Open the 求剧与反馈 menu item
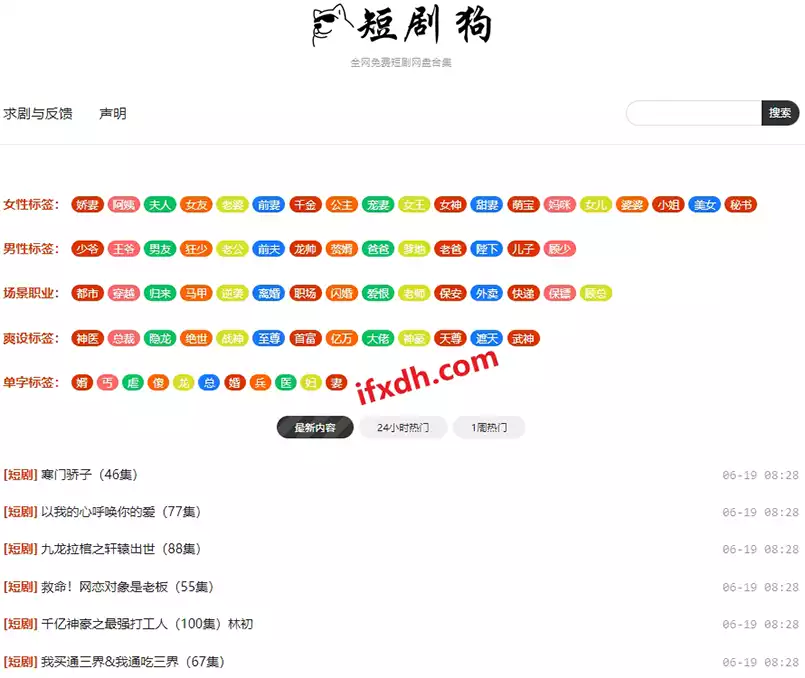Viewport: 805px width, 678px height. point(38,113)
